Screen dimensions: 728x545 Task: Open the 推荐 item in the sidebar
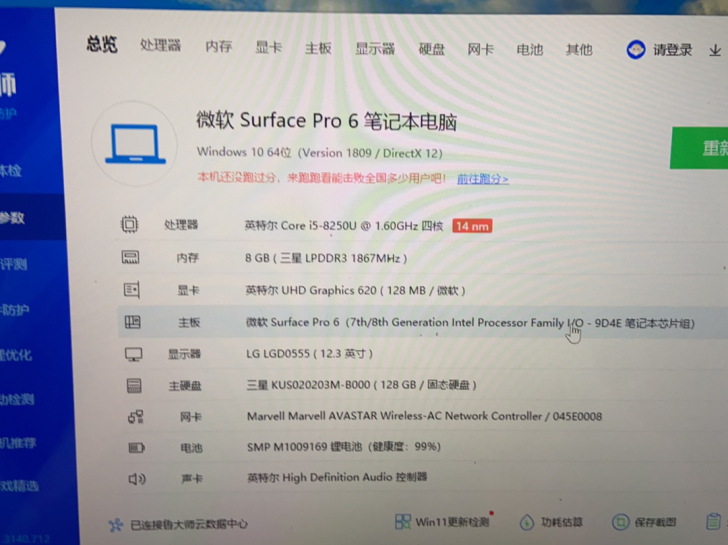[x=18, y=443]
